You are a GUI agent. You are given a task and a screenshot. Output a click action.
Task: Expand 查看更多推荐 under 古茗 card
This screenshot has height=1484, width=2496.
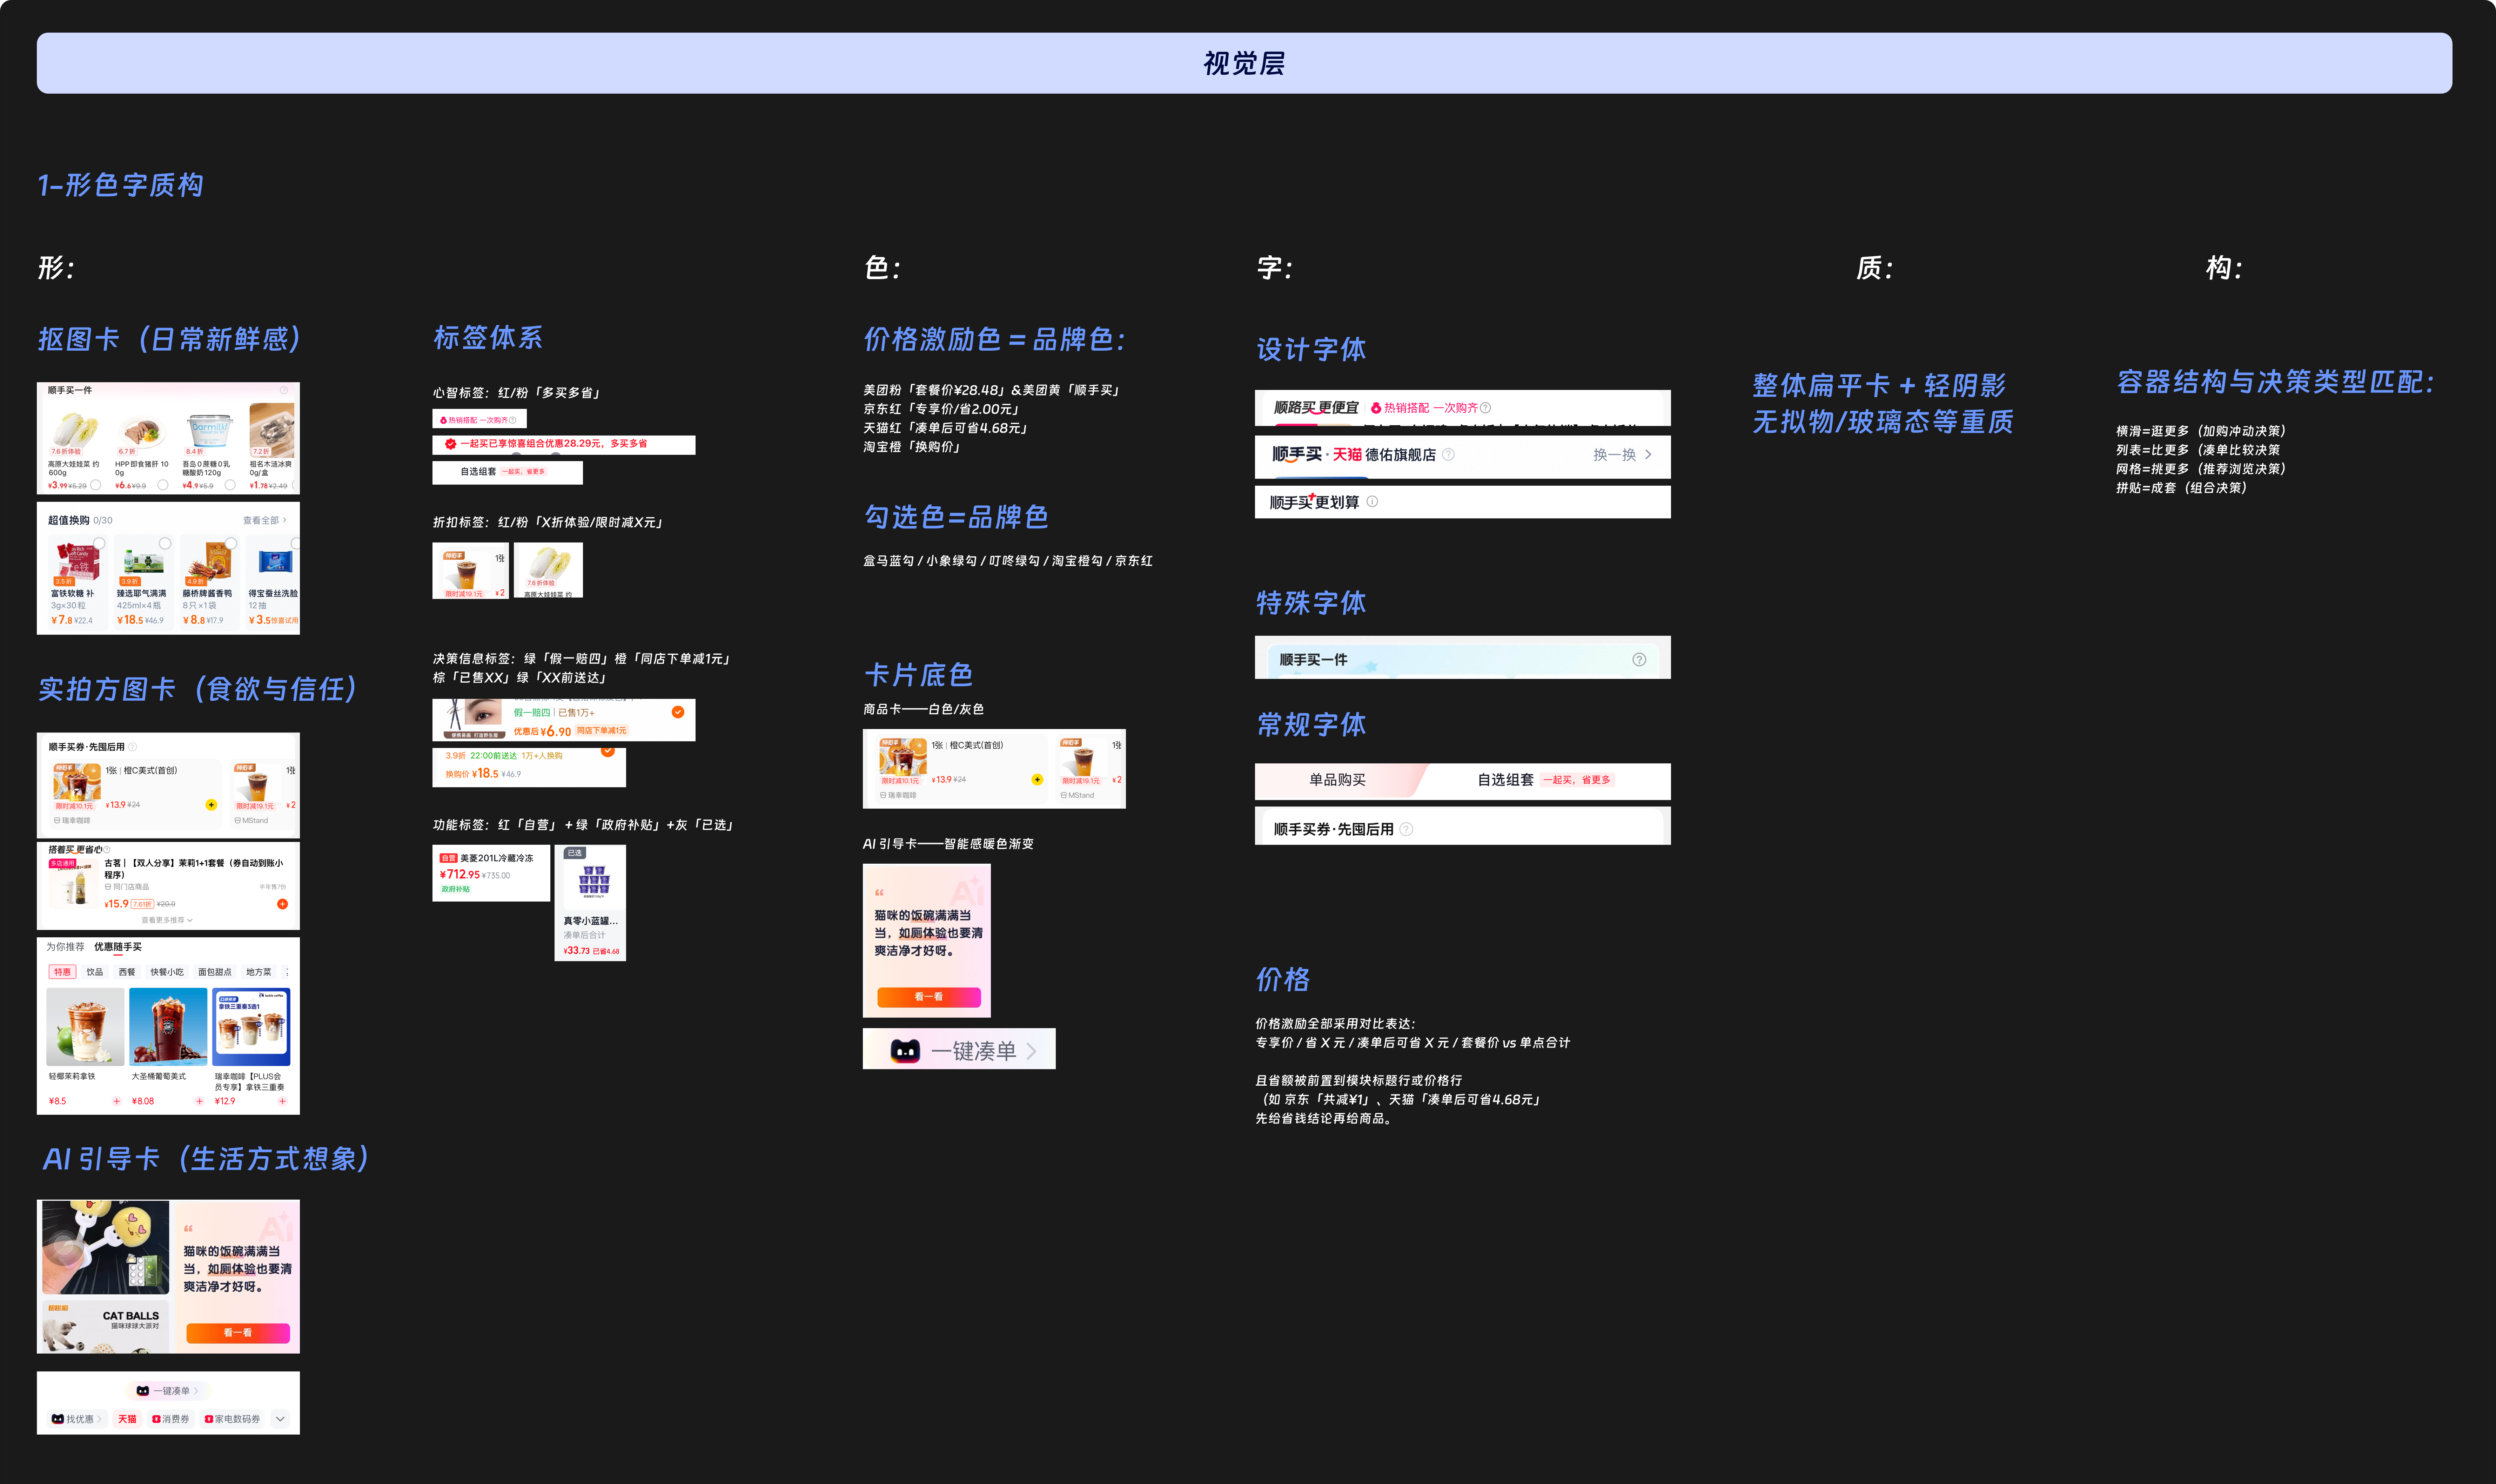click(x=167, y=920)
